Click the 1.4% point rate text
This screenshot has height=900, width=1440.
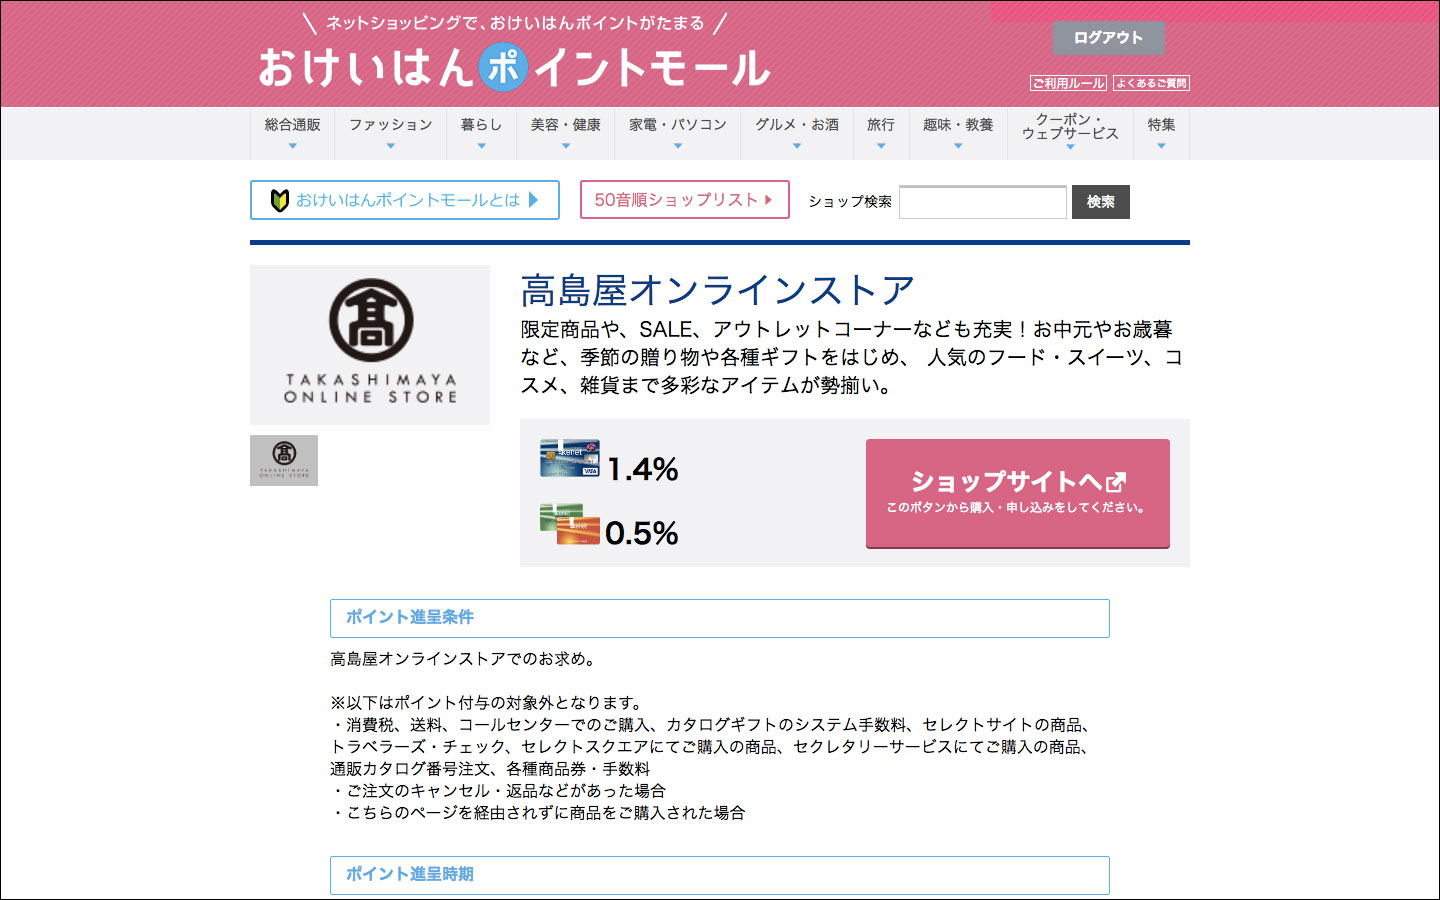point(642,469)
